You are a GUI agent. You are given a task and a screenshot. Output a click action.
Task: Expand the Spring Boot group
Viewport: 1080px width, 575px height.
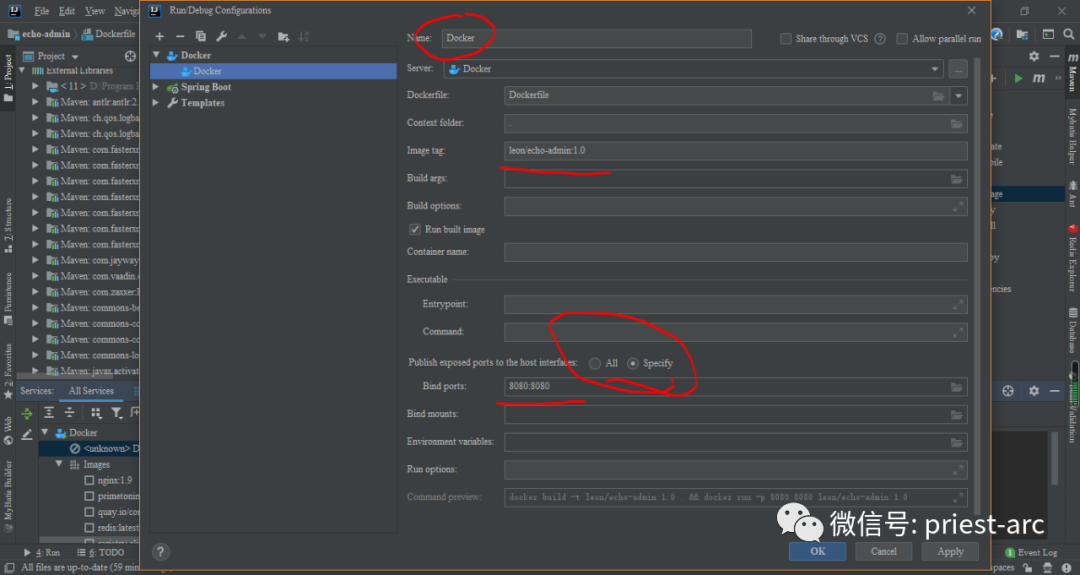(156, 87)
